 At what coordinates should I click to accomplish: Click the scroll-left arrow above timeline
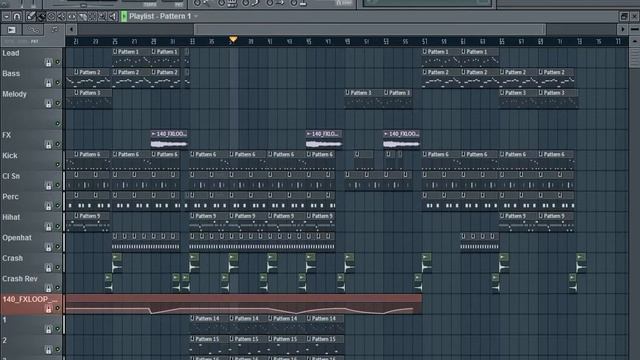tap(71, 29)
